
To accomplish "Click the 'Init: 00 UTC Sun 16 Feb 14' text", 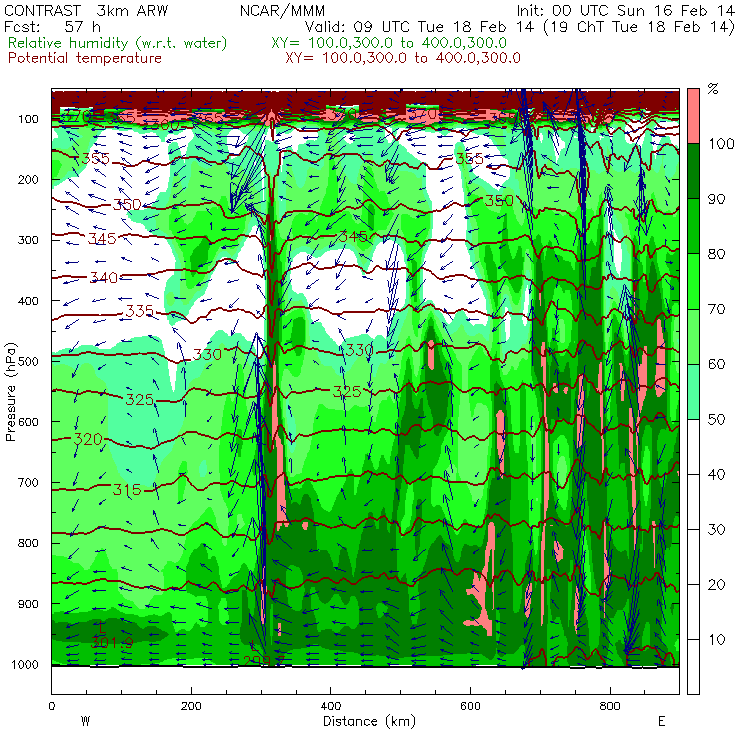I will 625,10.
